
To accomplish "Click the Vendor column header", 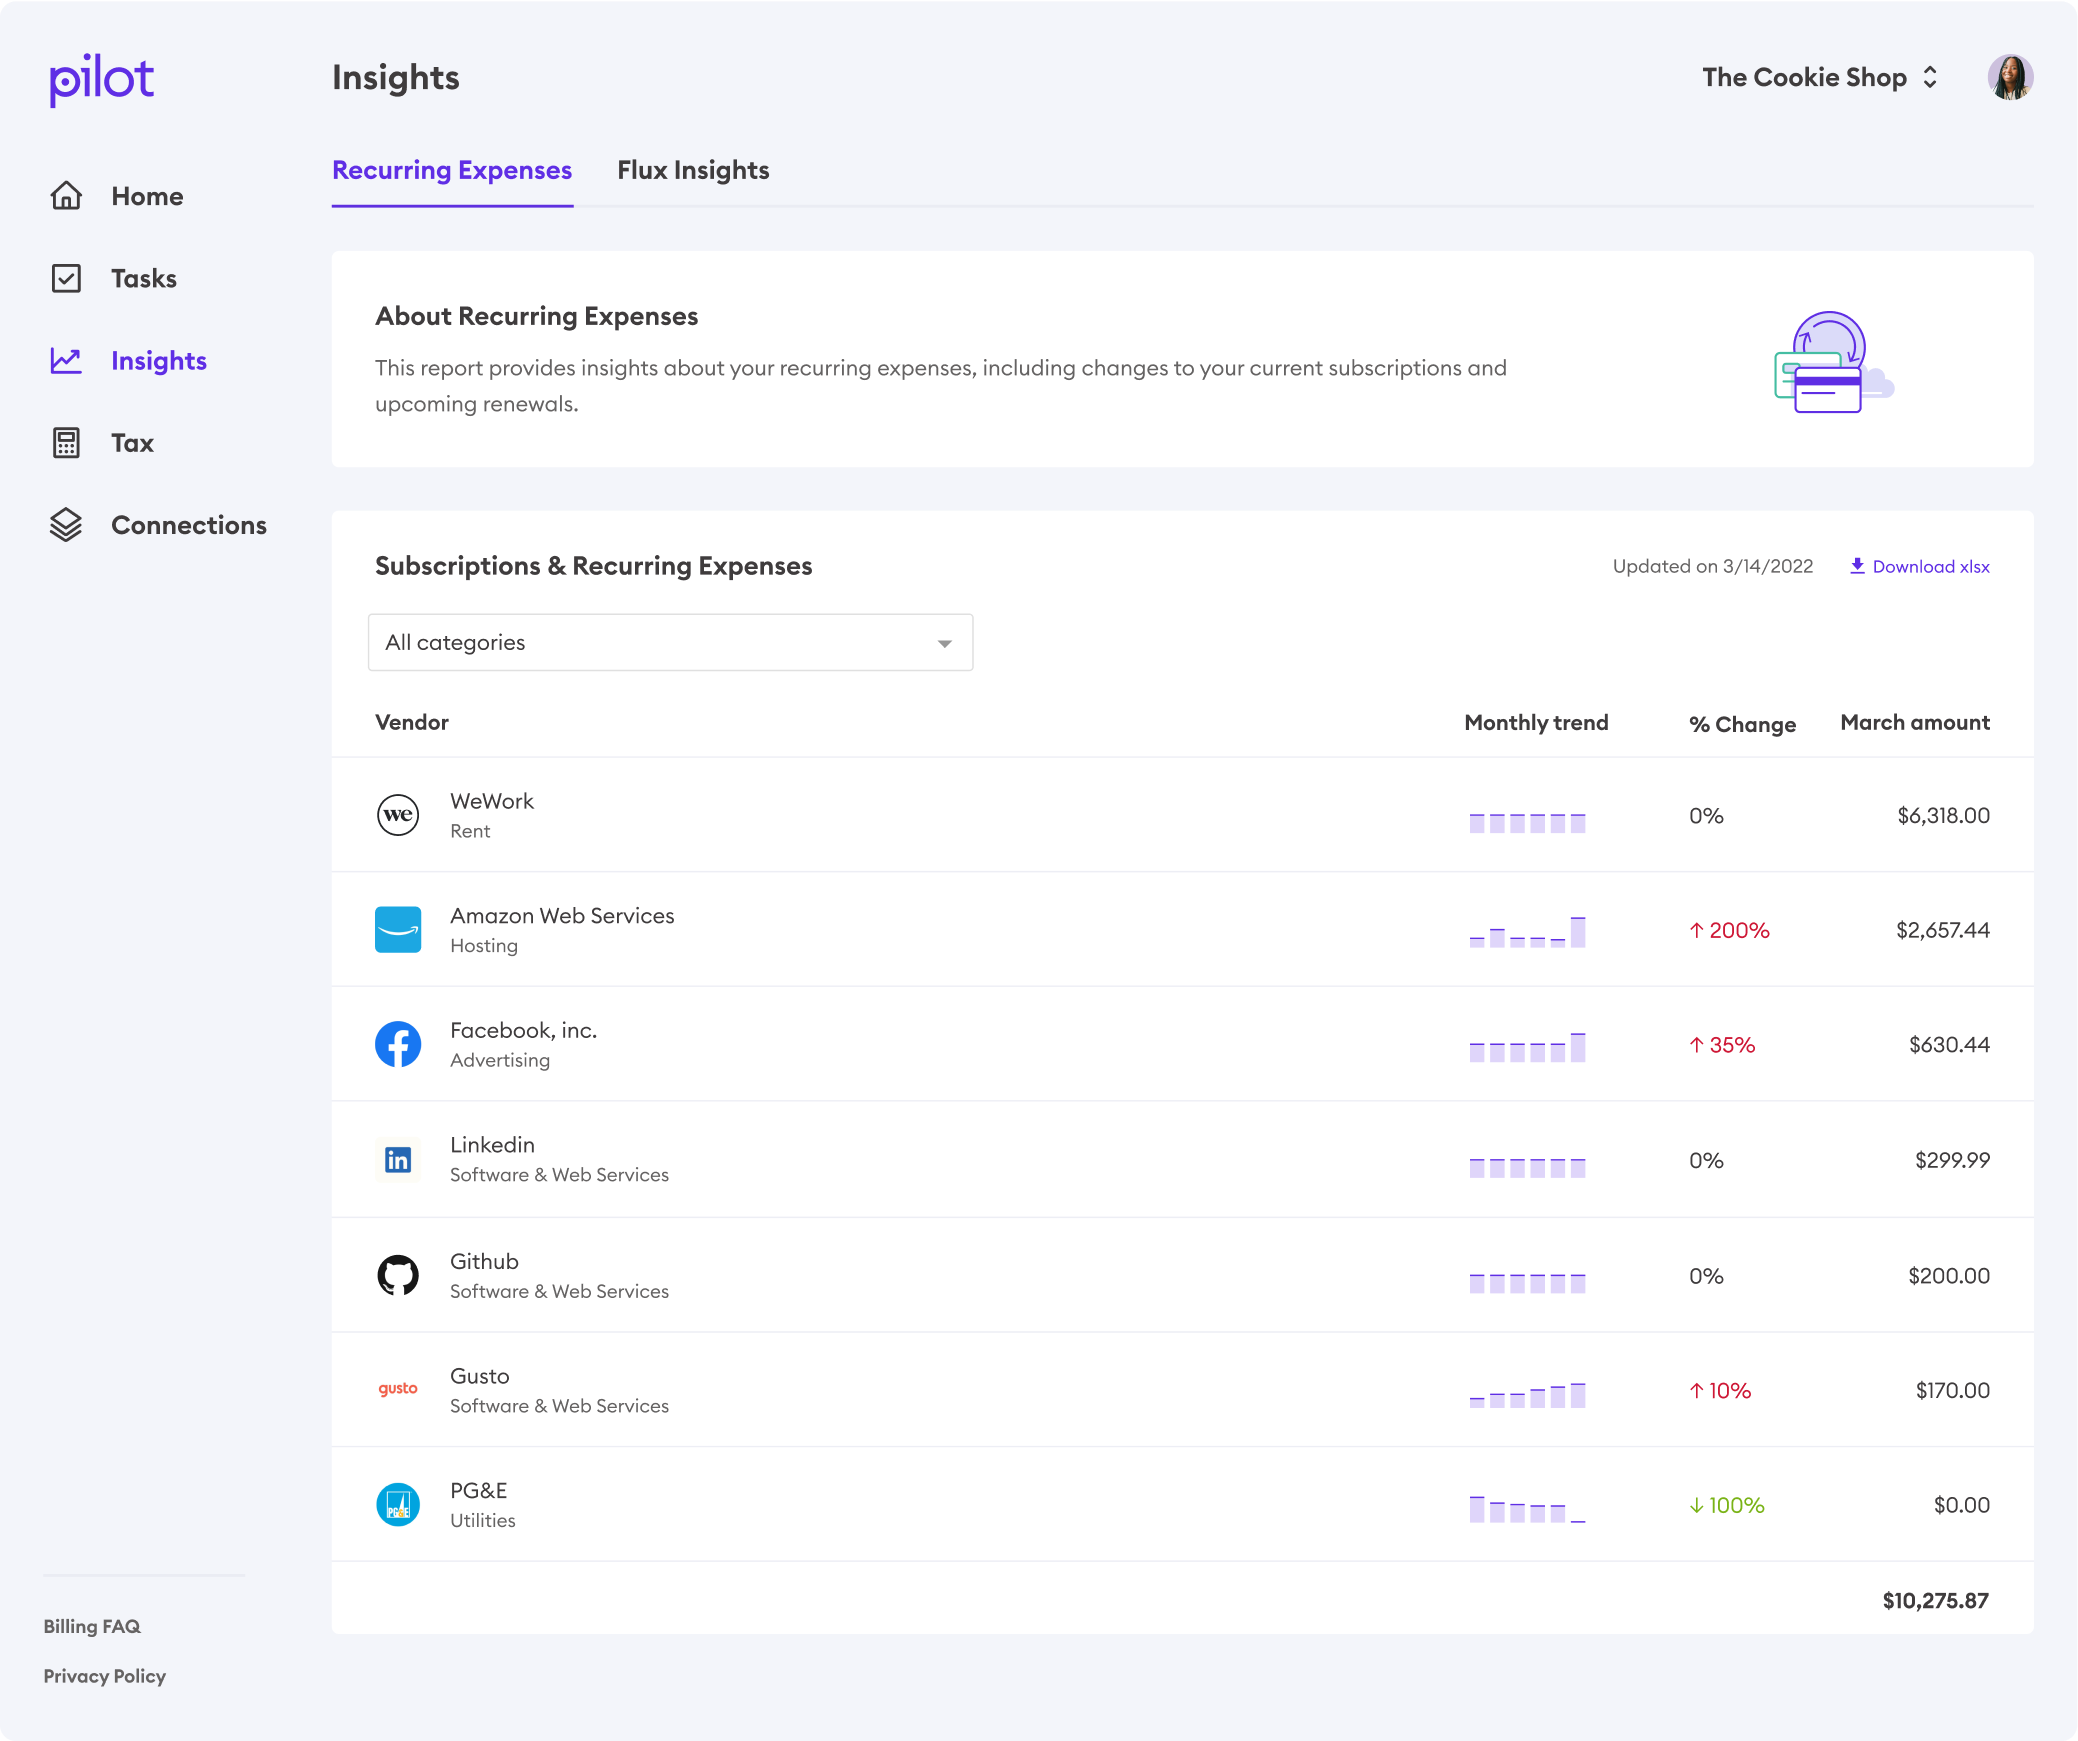I will [412, 722].
